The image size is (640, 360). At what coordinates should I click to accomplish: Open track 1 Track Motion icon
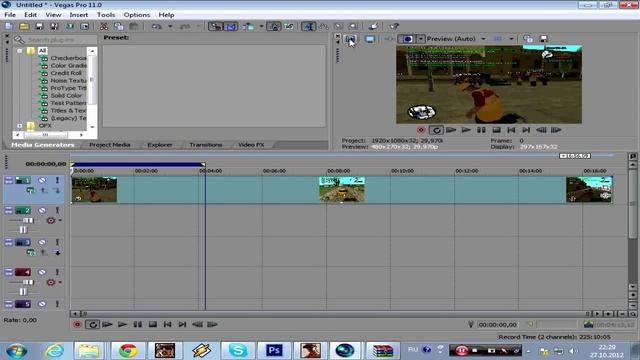(x=31, y=190)
